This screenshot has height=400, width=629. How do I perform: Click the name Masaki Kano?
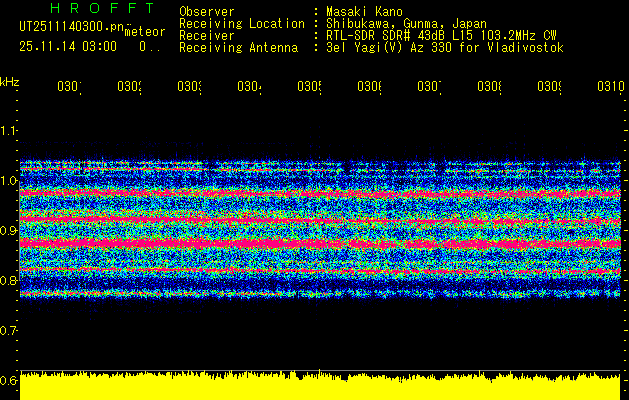tap(364, 12)
